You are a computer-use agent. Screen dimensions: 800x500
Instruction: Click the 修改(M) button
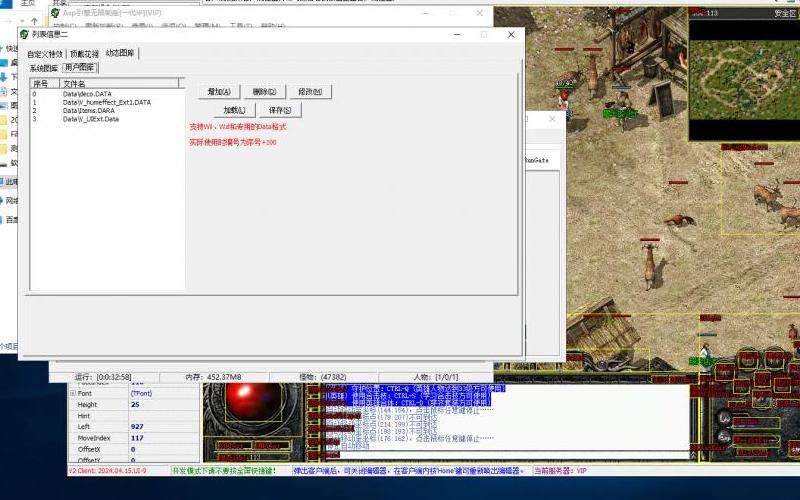click(x=310, y=92)
